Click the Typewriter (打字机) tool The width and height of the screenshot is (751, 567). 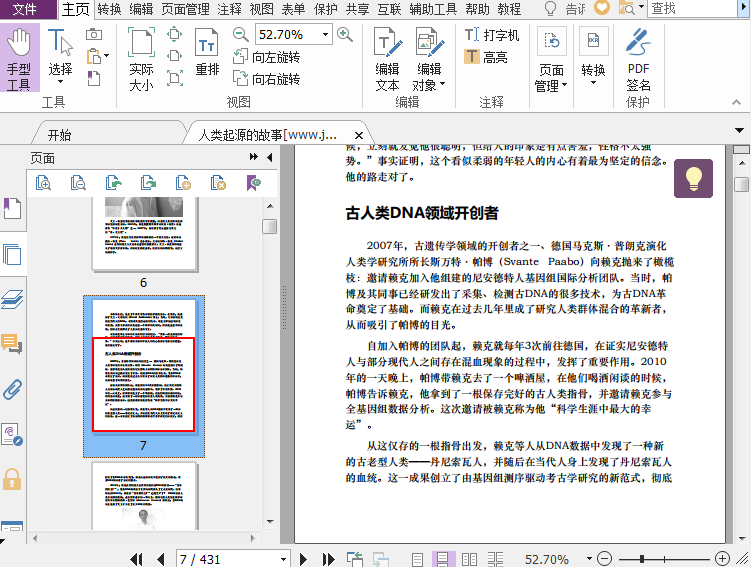click(492, 35)
